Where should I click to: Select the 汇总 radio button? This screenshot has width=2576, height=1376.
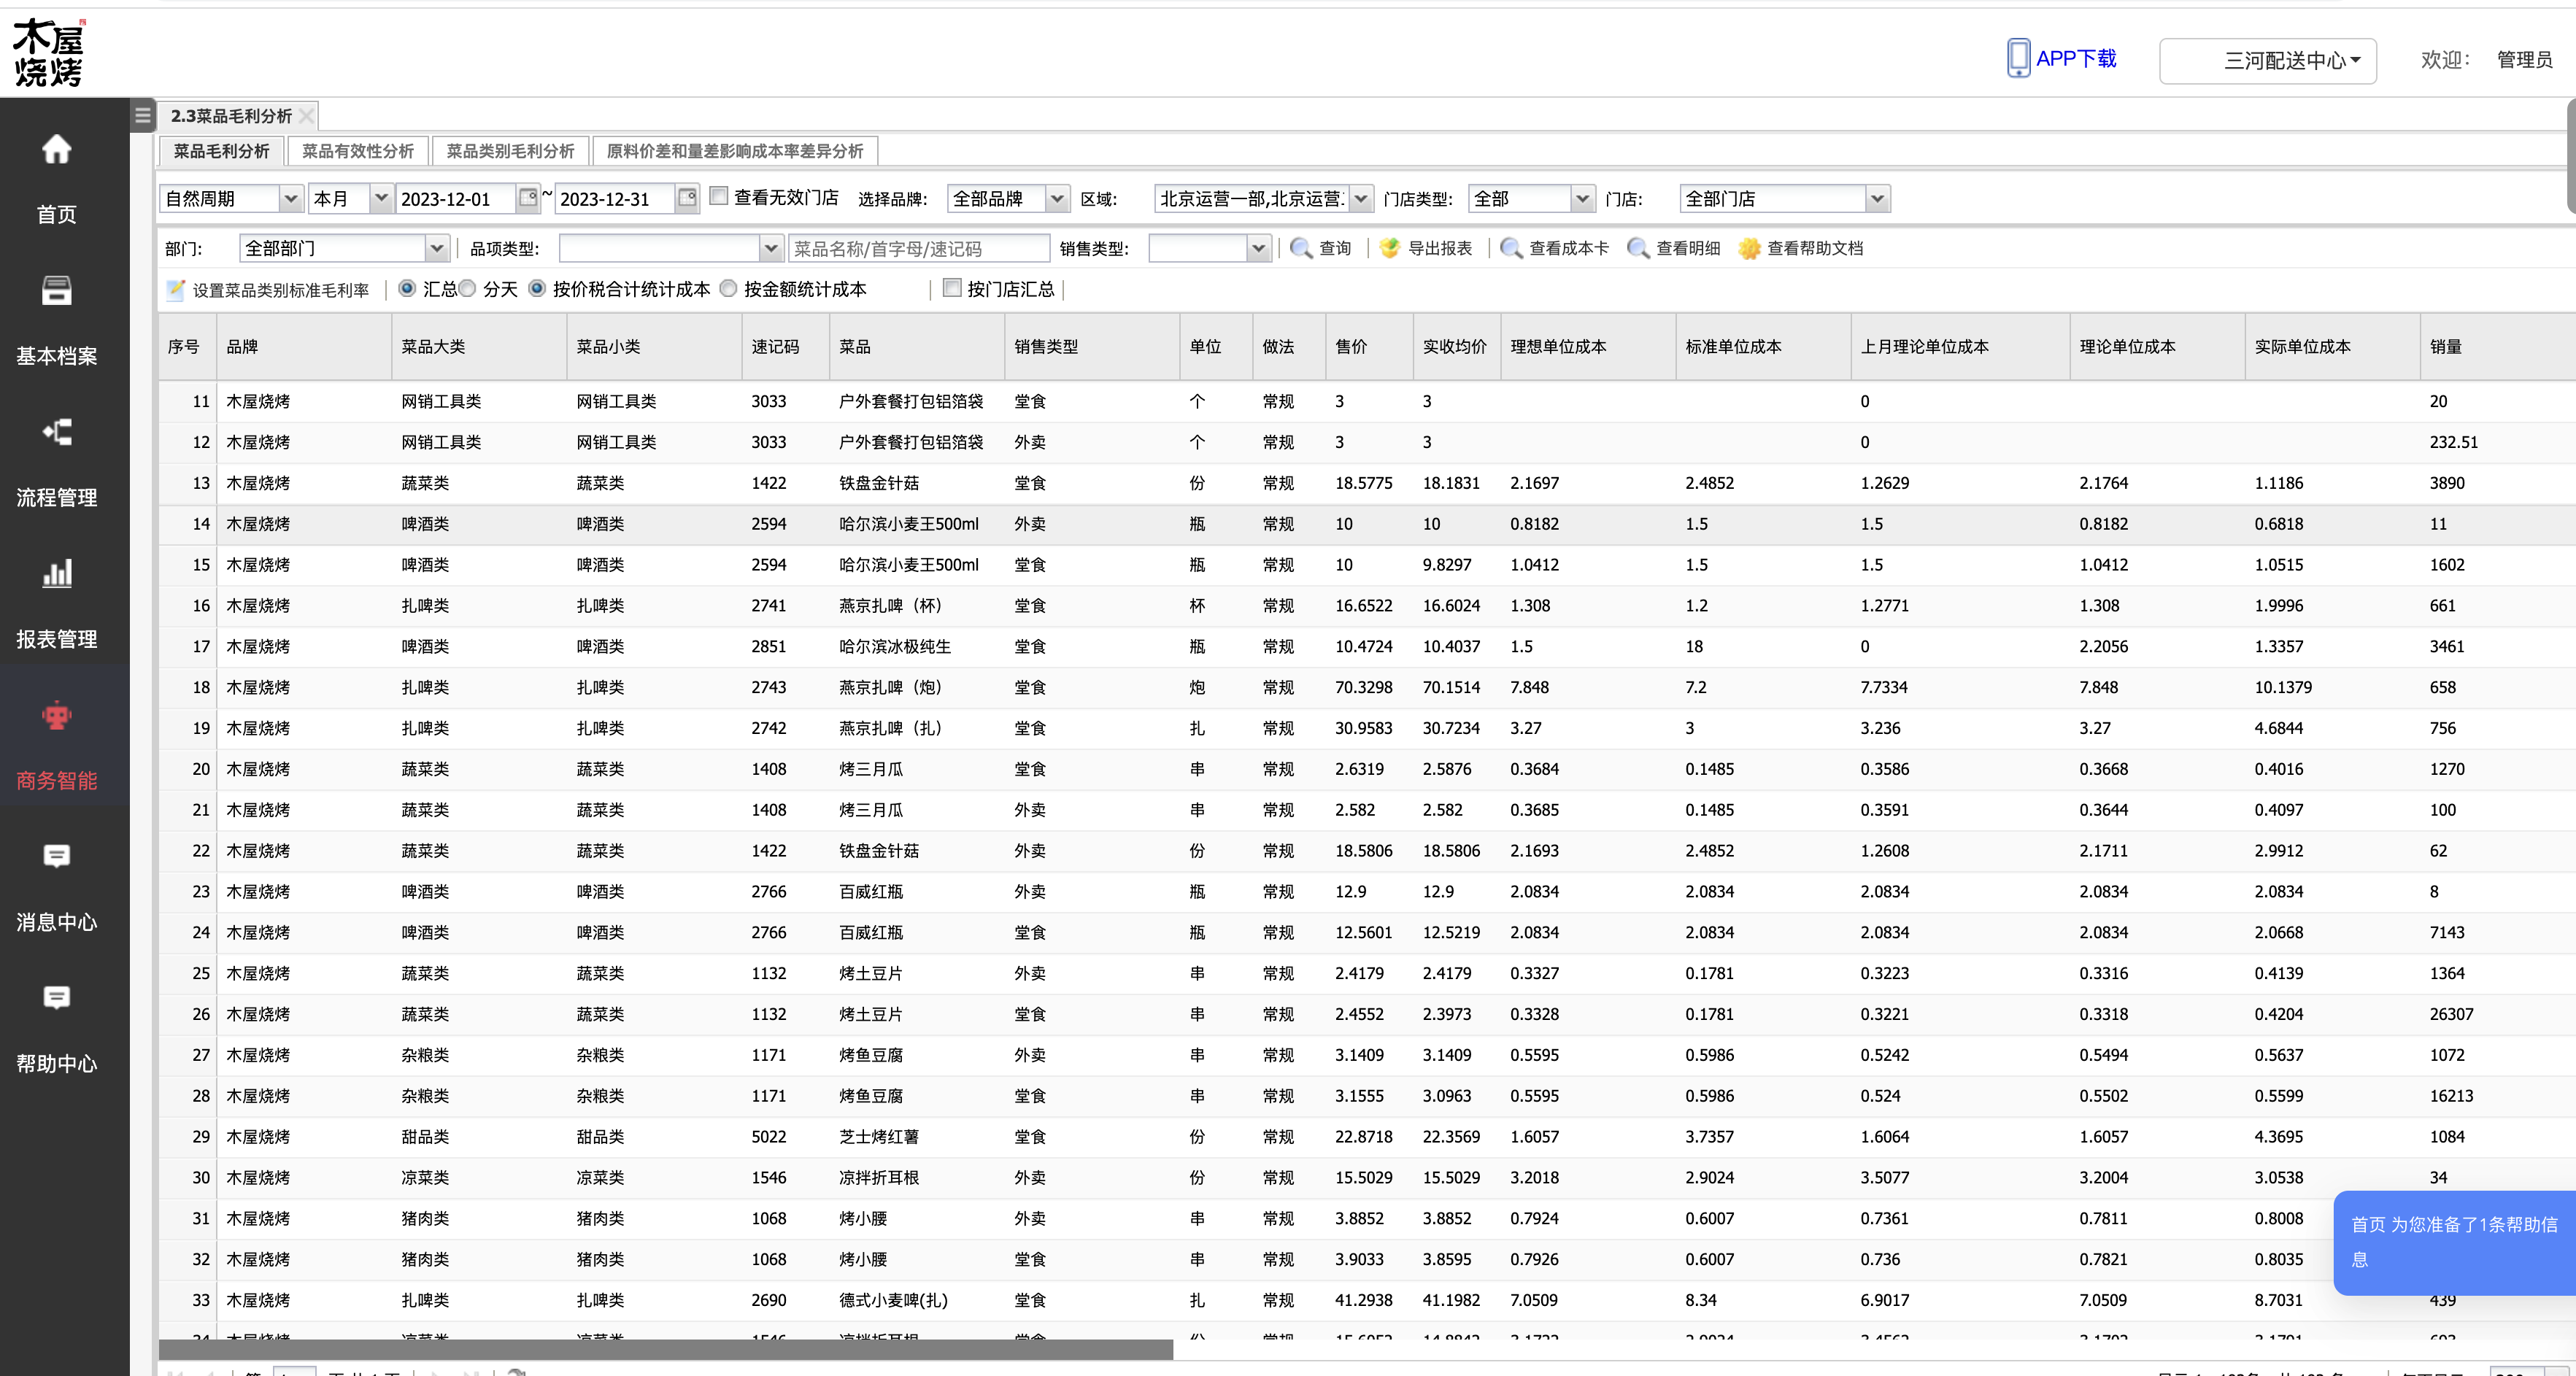click(x=407, y=288)
